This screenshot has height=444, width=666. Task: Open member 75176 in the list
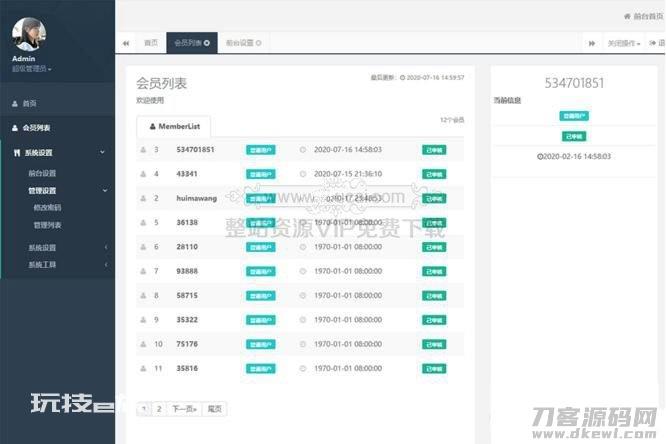tap(187, 344)
